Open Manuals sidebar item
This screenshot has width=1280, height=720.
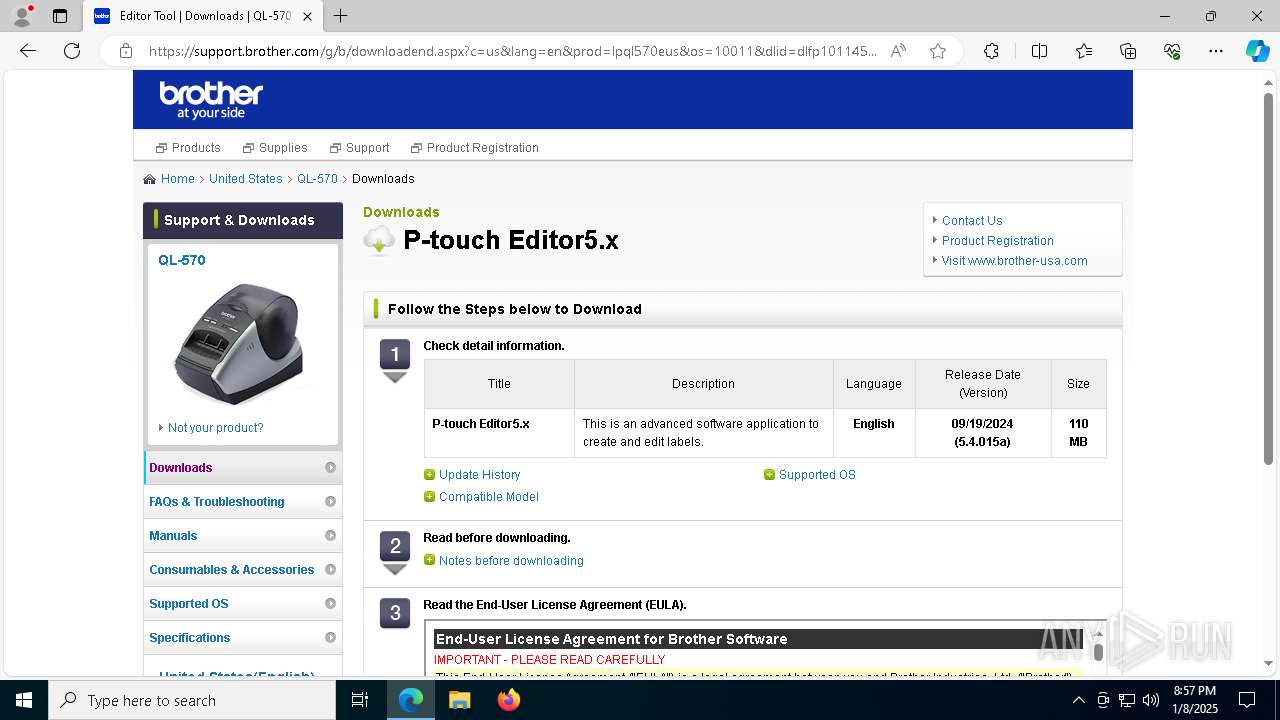(243, 536)
